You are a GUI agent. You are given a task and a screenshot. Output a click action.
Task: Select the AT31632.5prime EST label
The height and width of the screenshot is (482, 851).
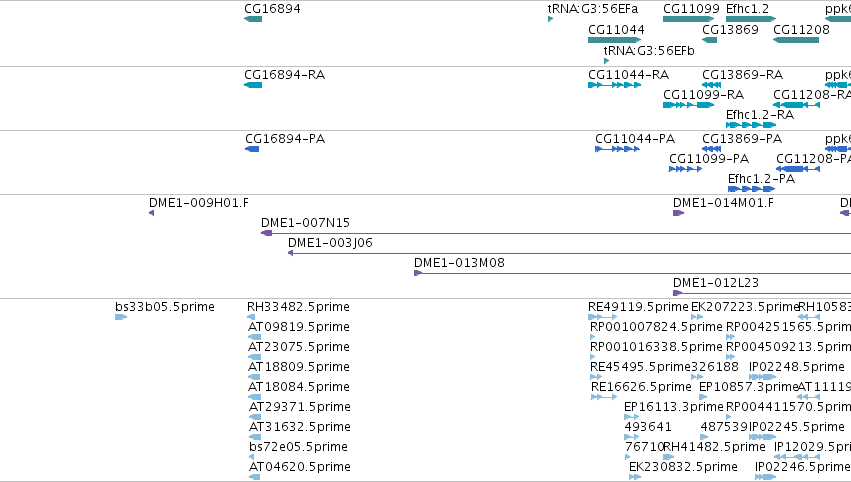(x=300, y=428)
